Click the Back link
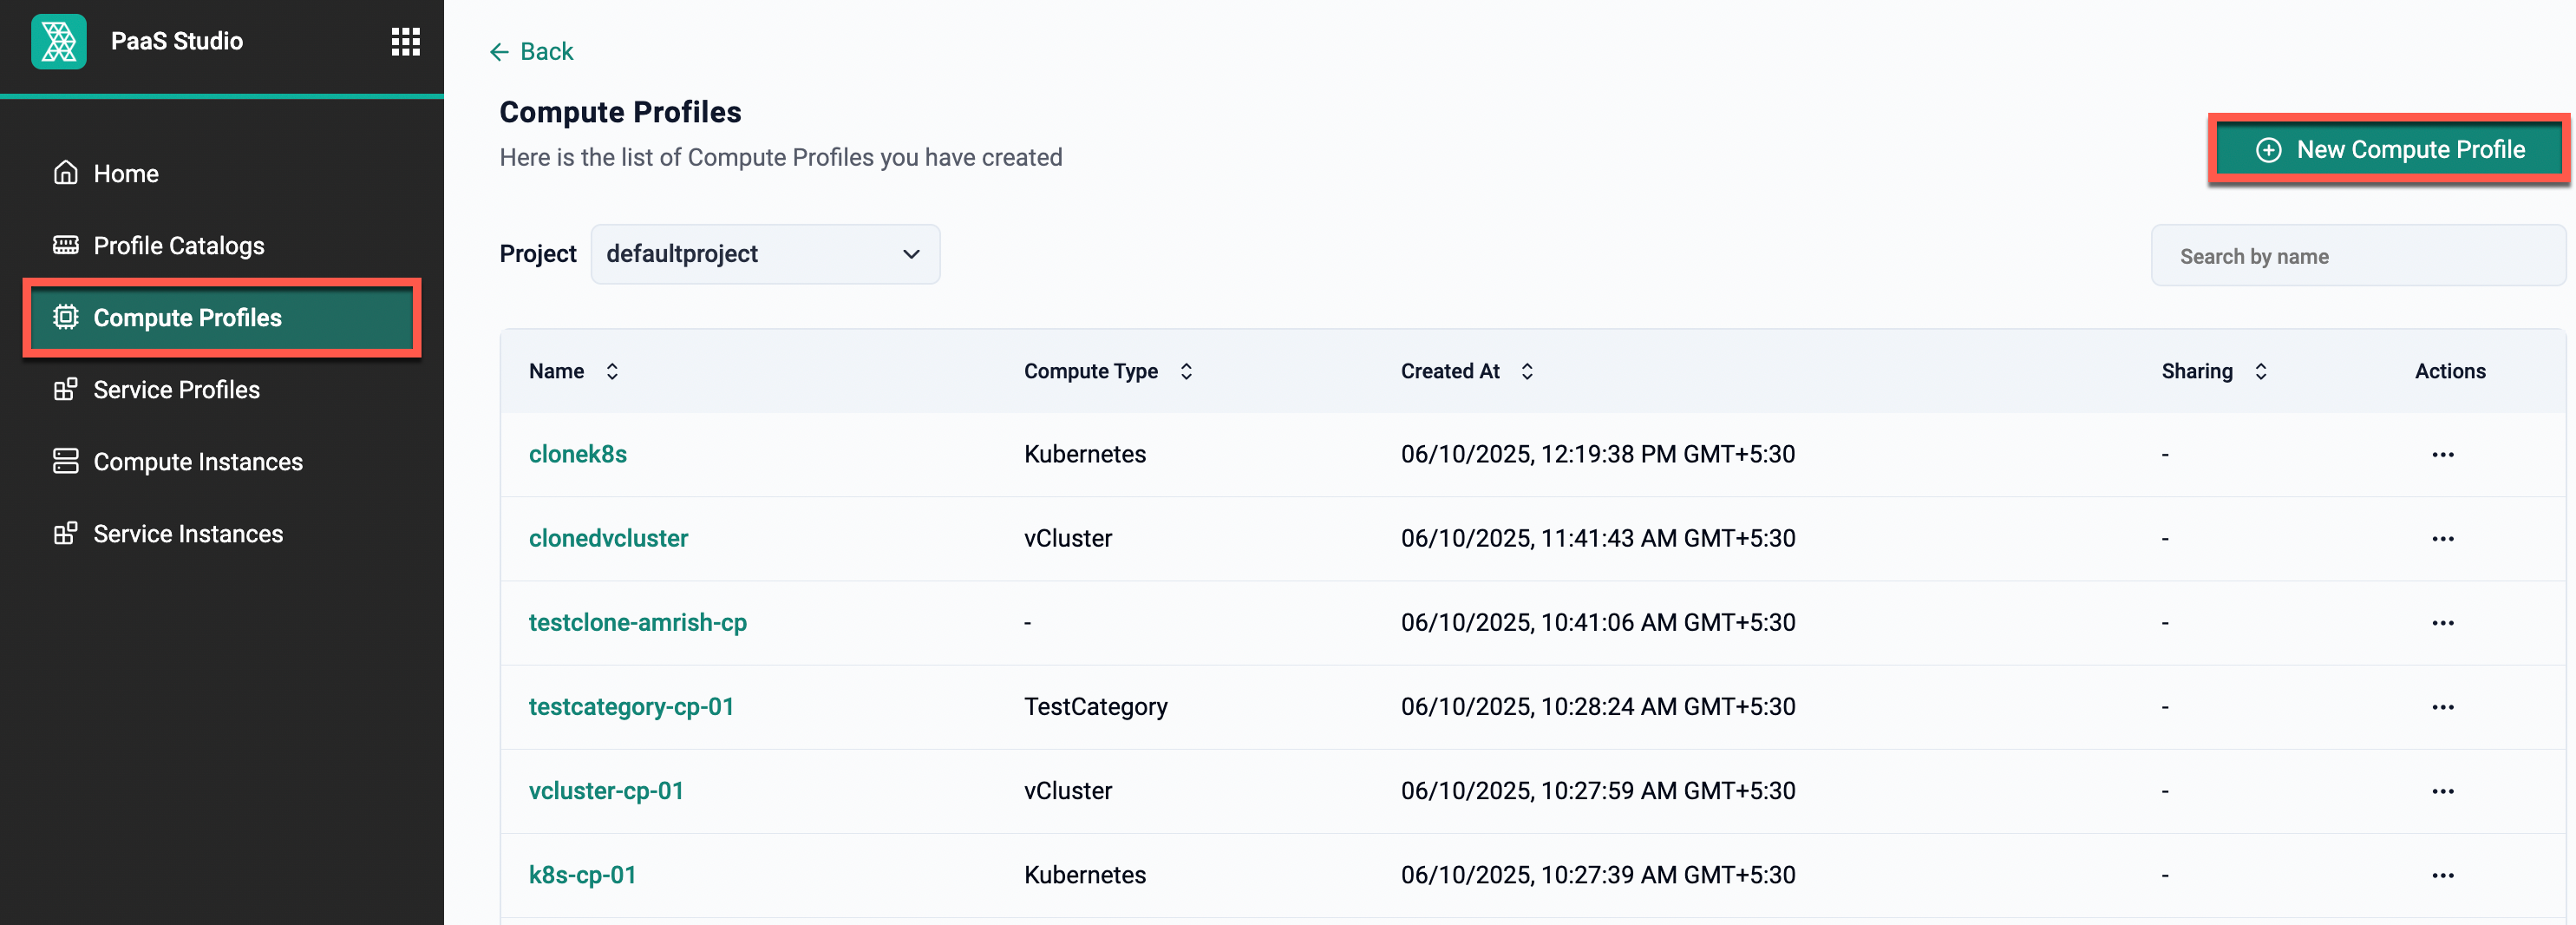The height and width of the screenshot is (925, 2576). pos(531,52)
